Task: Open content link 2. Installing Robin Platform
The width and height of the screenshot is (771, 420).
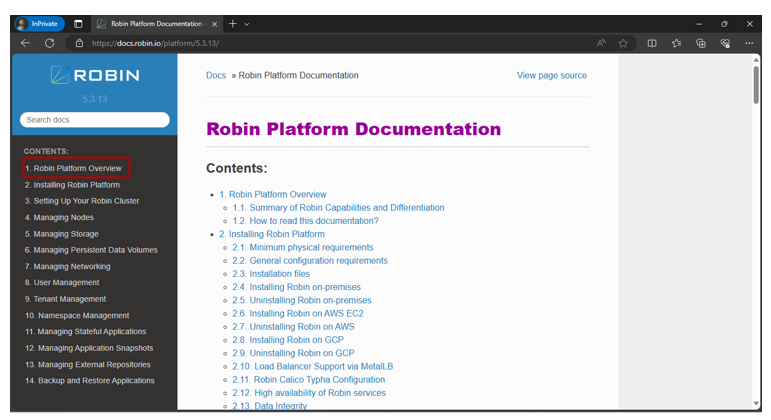Action: 272,234
